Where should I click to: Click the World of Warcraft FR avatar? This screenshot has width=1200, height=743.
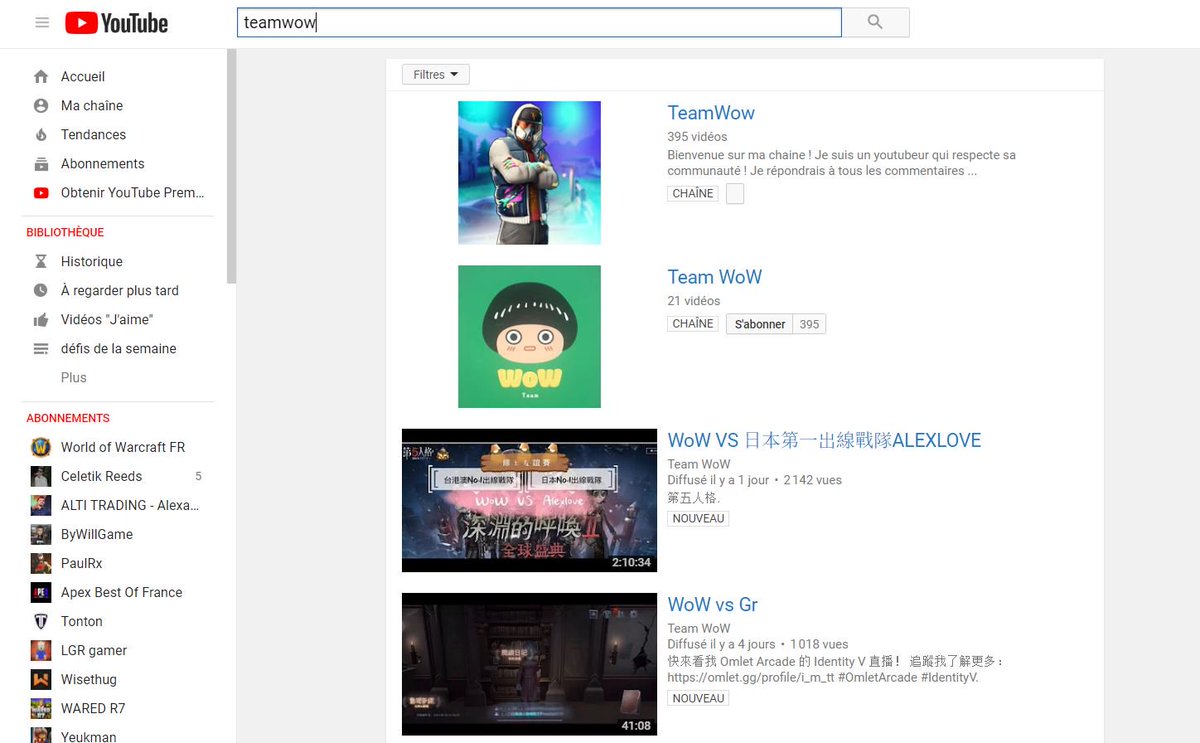pyautogui.click(x=41, y=447)
